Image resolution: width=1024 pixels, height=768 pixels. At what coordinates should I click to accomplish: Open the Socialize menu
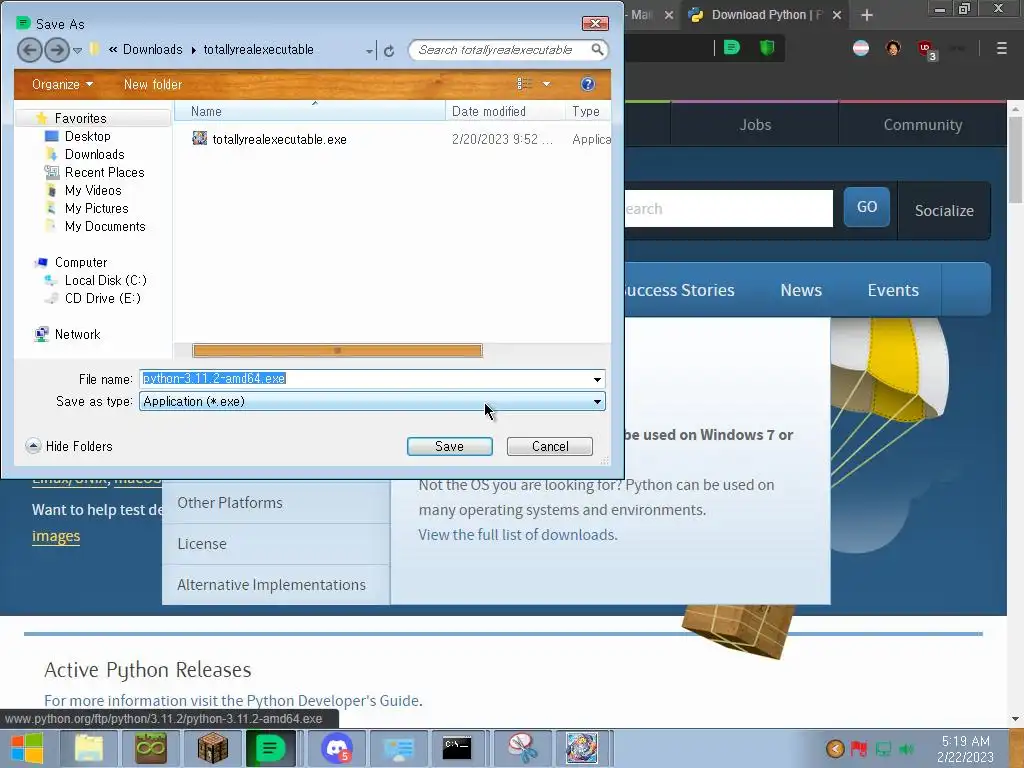pos(944,210)
